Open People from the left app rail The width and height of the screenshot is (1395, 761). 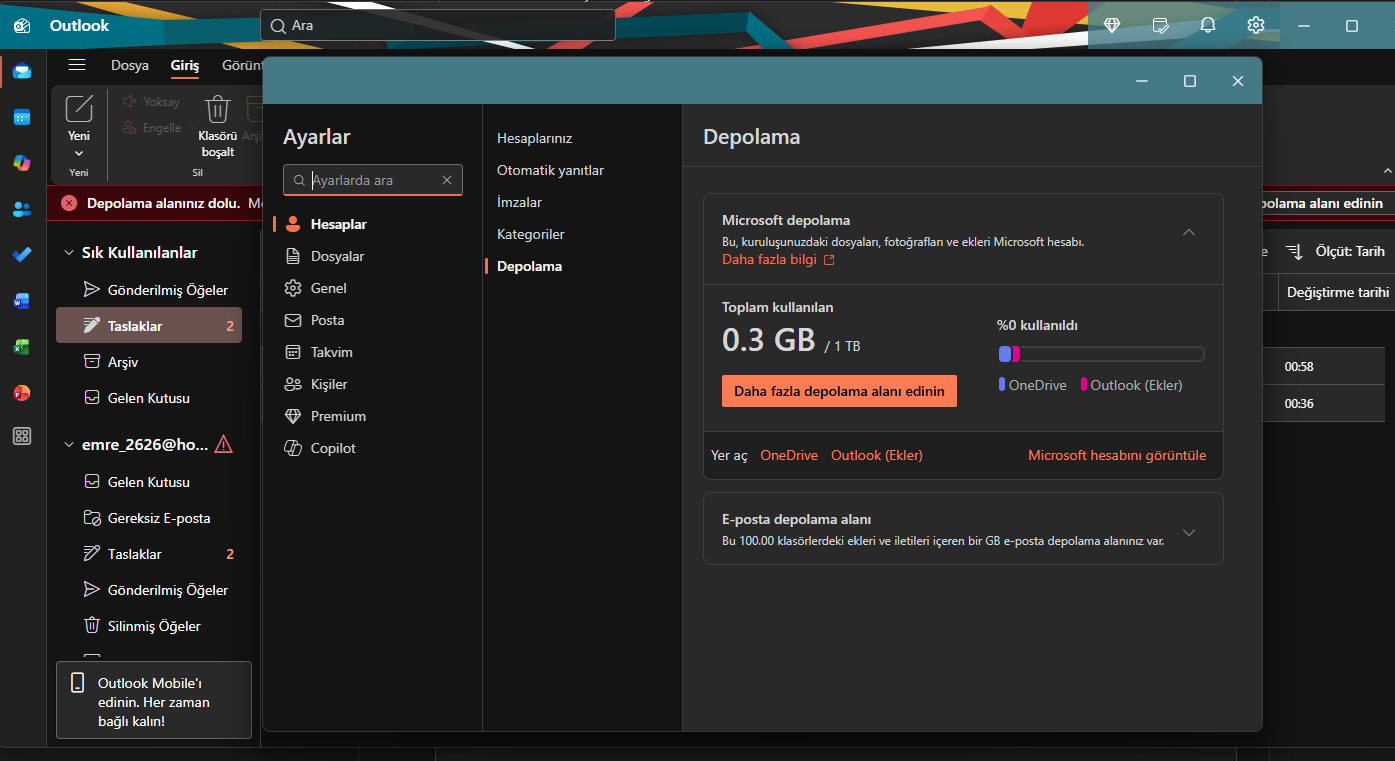(x=22, y=209)
